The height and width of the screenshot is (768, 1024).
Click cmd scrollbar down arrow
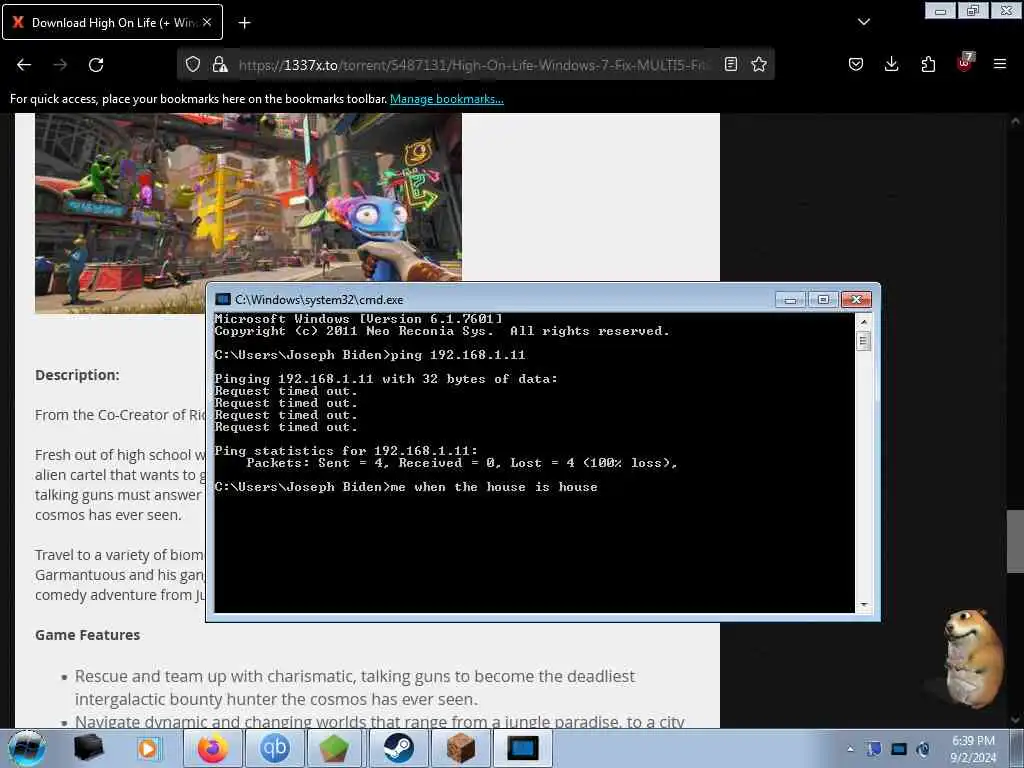coord(863,605)
